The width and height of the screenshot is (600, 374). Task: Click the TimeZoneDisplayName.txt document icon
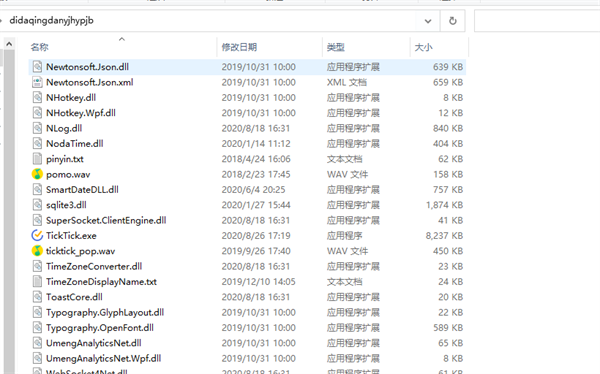tap(37, 281)
